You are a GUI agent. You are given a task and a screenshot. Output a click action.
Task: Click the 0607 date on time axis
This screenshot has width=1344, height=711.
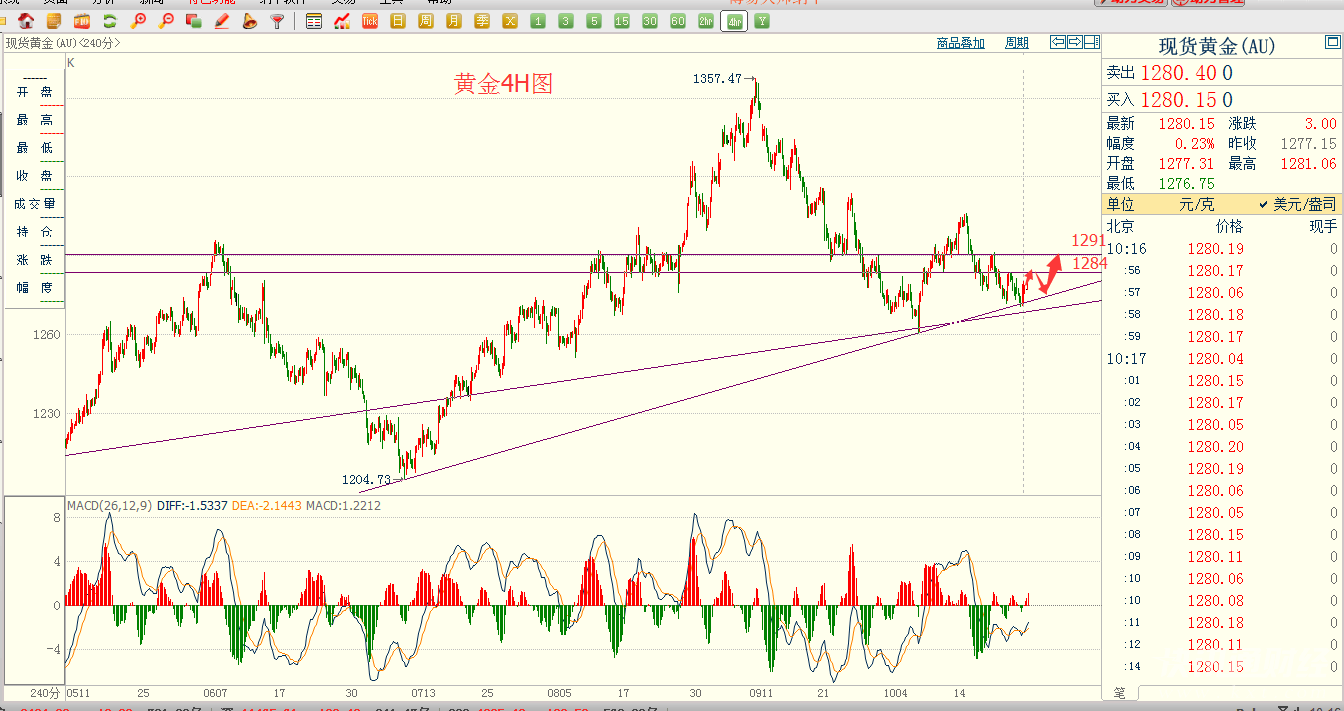[x=215, y=693]
